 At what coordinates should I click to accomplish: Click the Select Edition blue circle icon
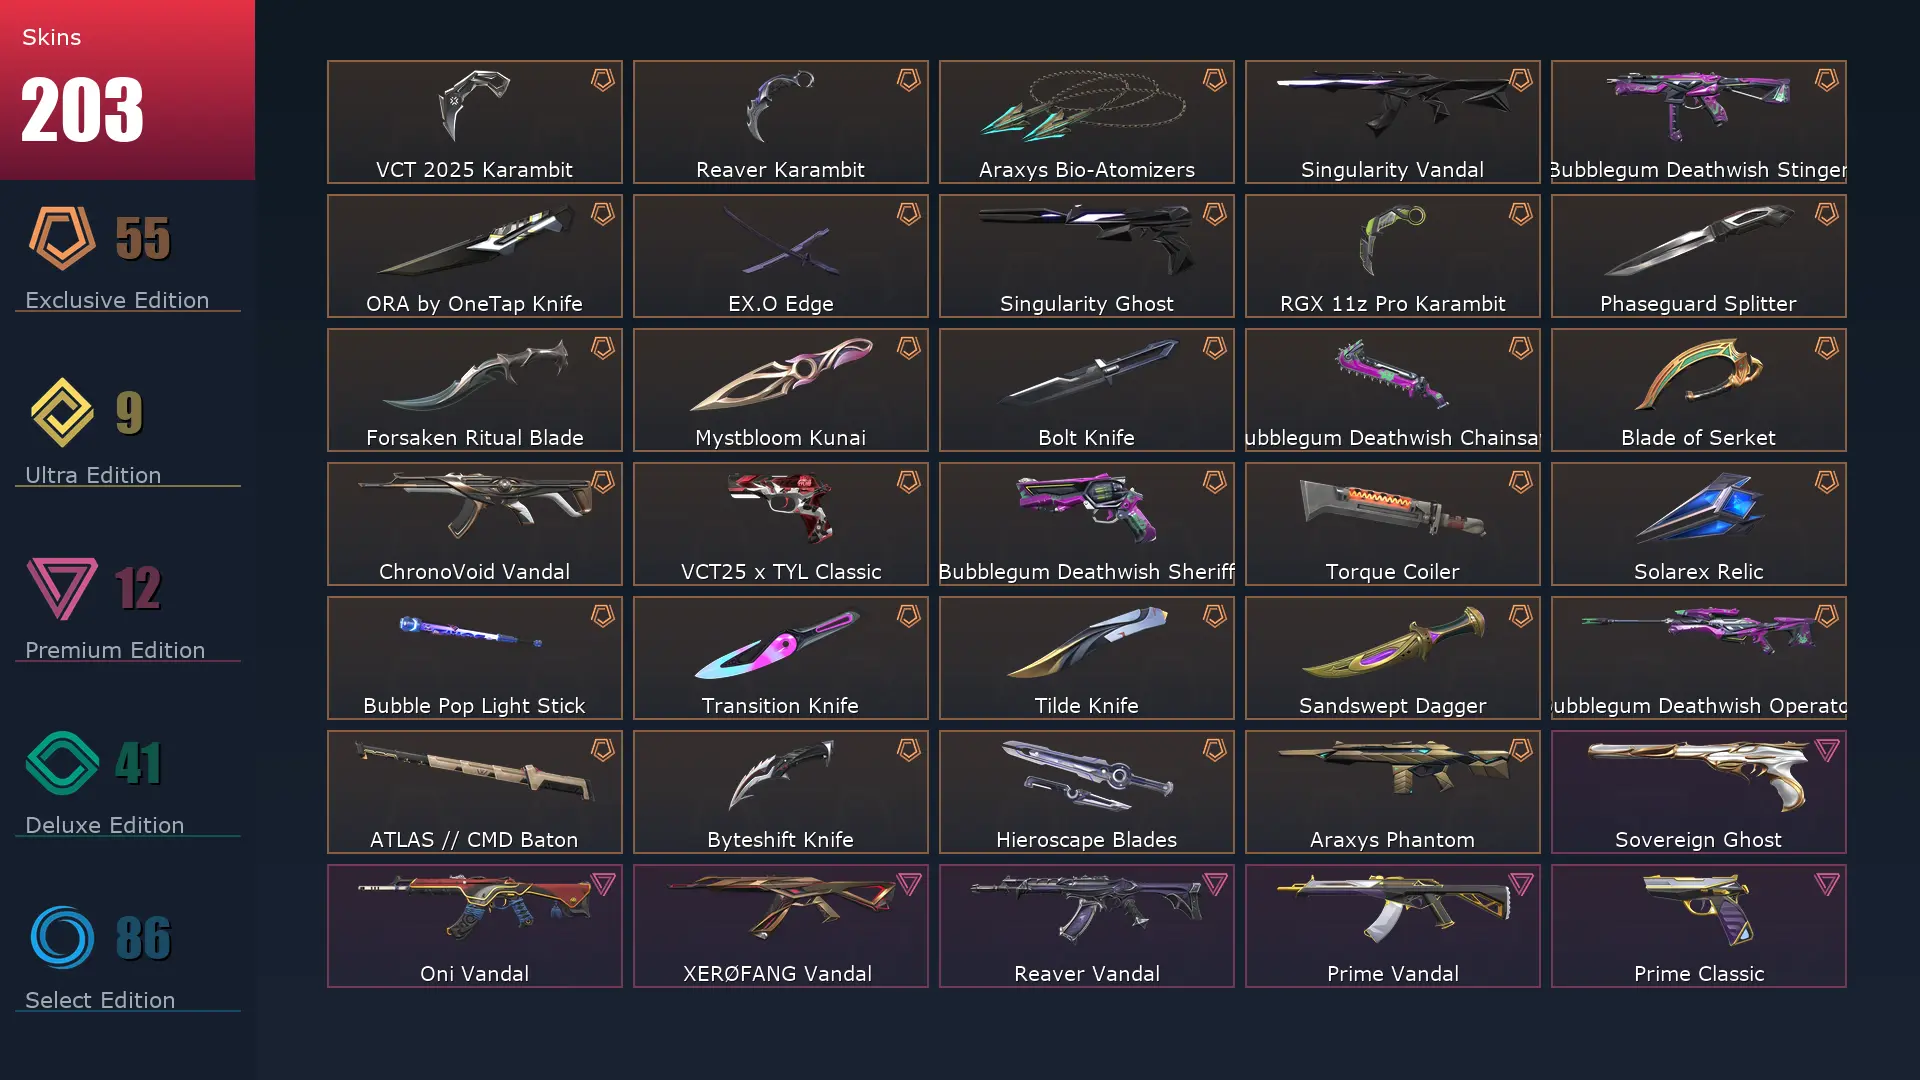point(62,938)
